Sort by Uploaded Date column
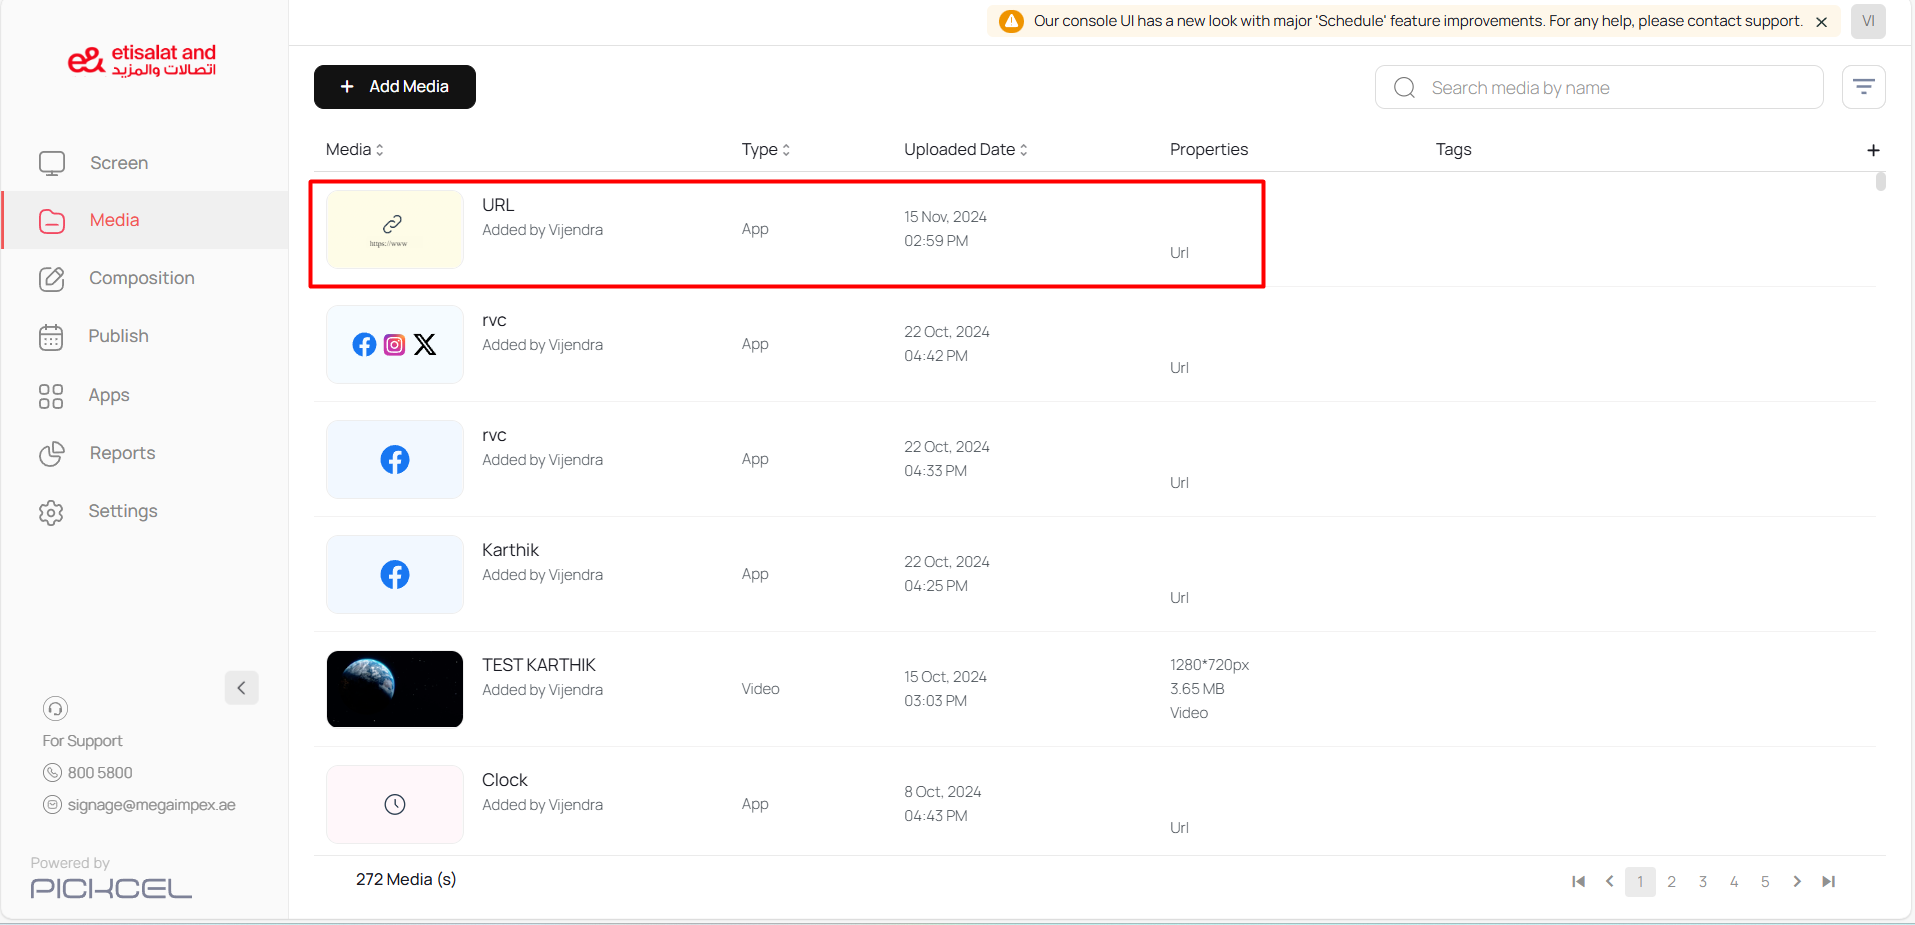 pos(965,150)
